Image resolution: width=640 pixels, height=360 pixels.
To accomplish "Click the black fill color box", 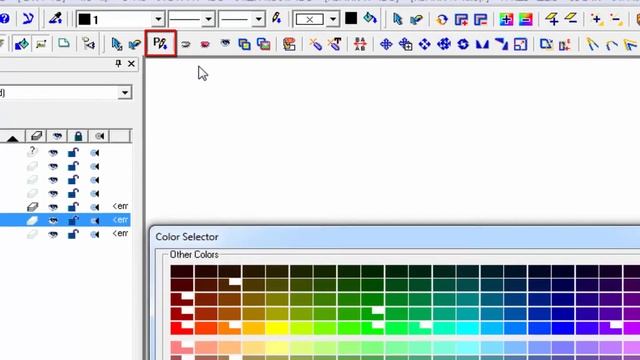I will (x=351, y=18).
